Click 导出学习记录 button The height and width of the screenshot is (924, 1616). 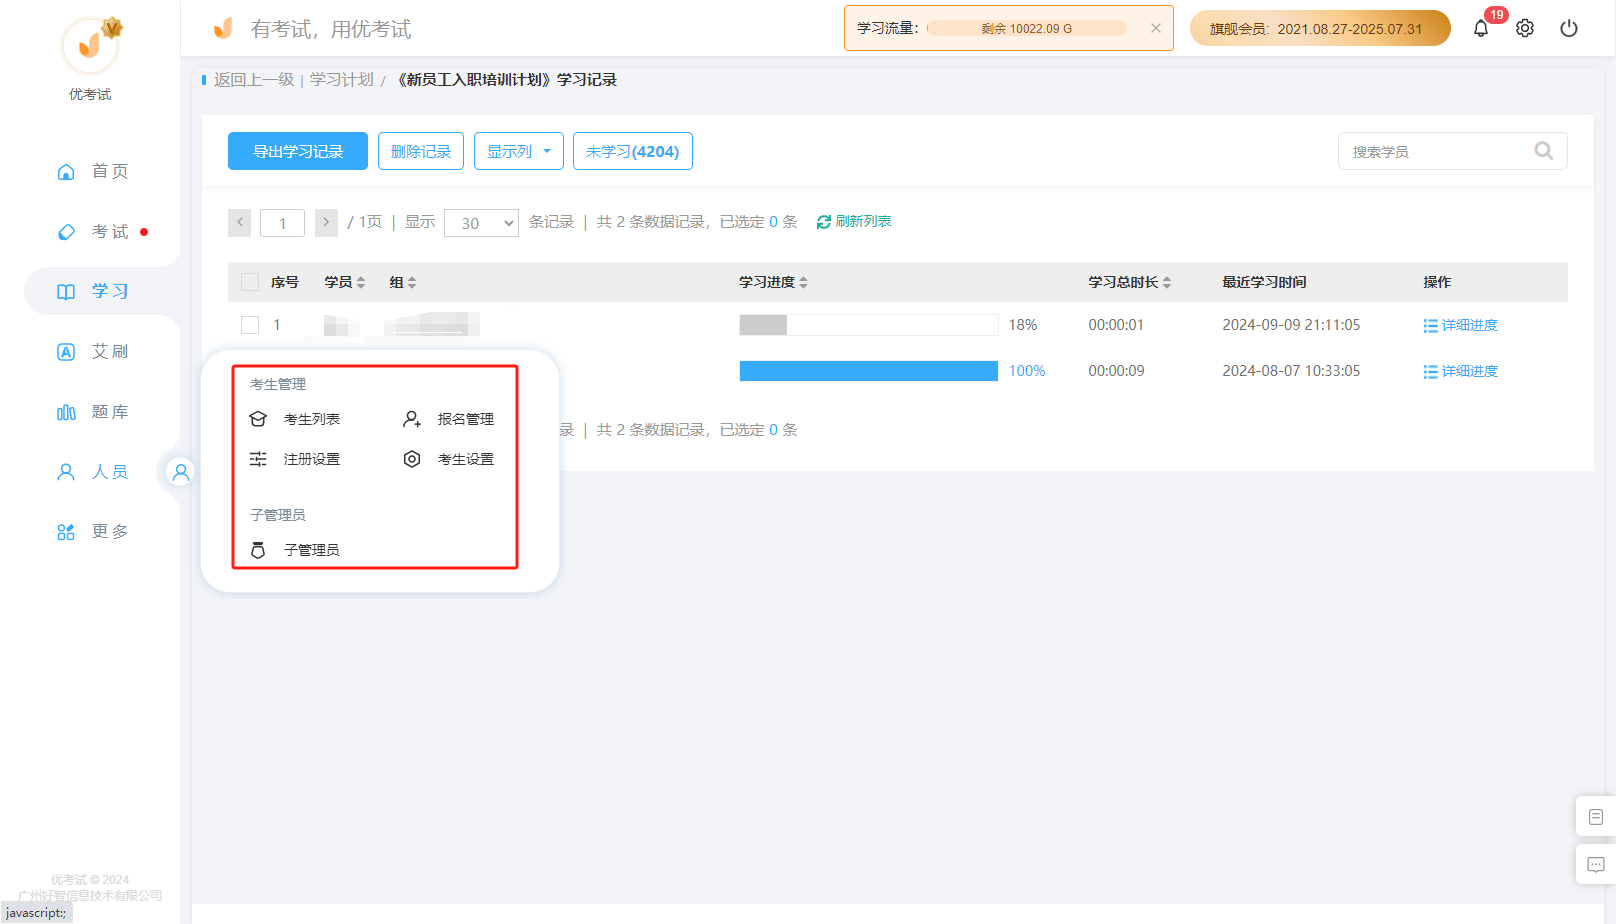click(298, 151)
